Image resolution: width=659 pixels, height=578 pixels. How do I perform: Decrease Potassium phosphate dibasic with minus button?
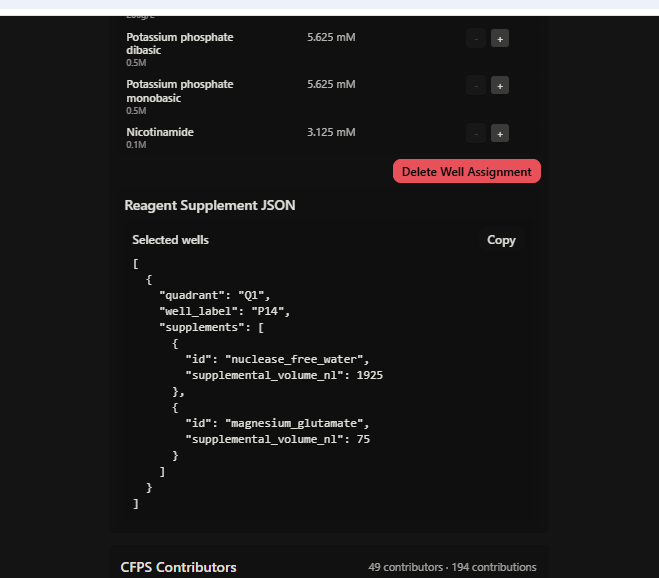click(476, 39)
